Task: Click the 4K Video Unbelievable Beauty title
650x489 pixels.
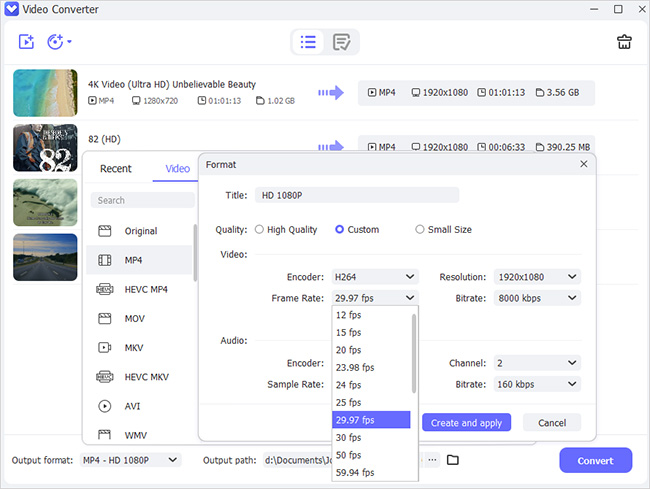Action: pos(172,85)
